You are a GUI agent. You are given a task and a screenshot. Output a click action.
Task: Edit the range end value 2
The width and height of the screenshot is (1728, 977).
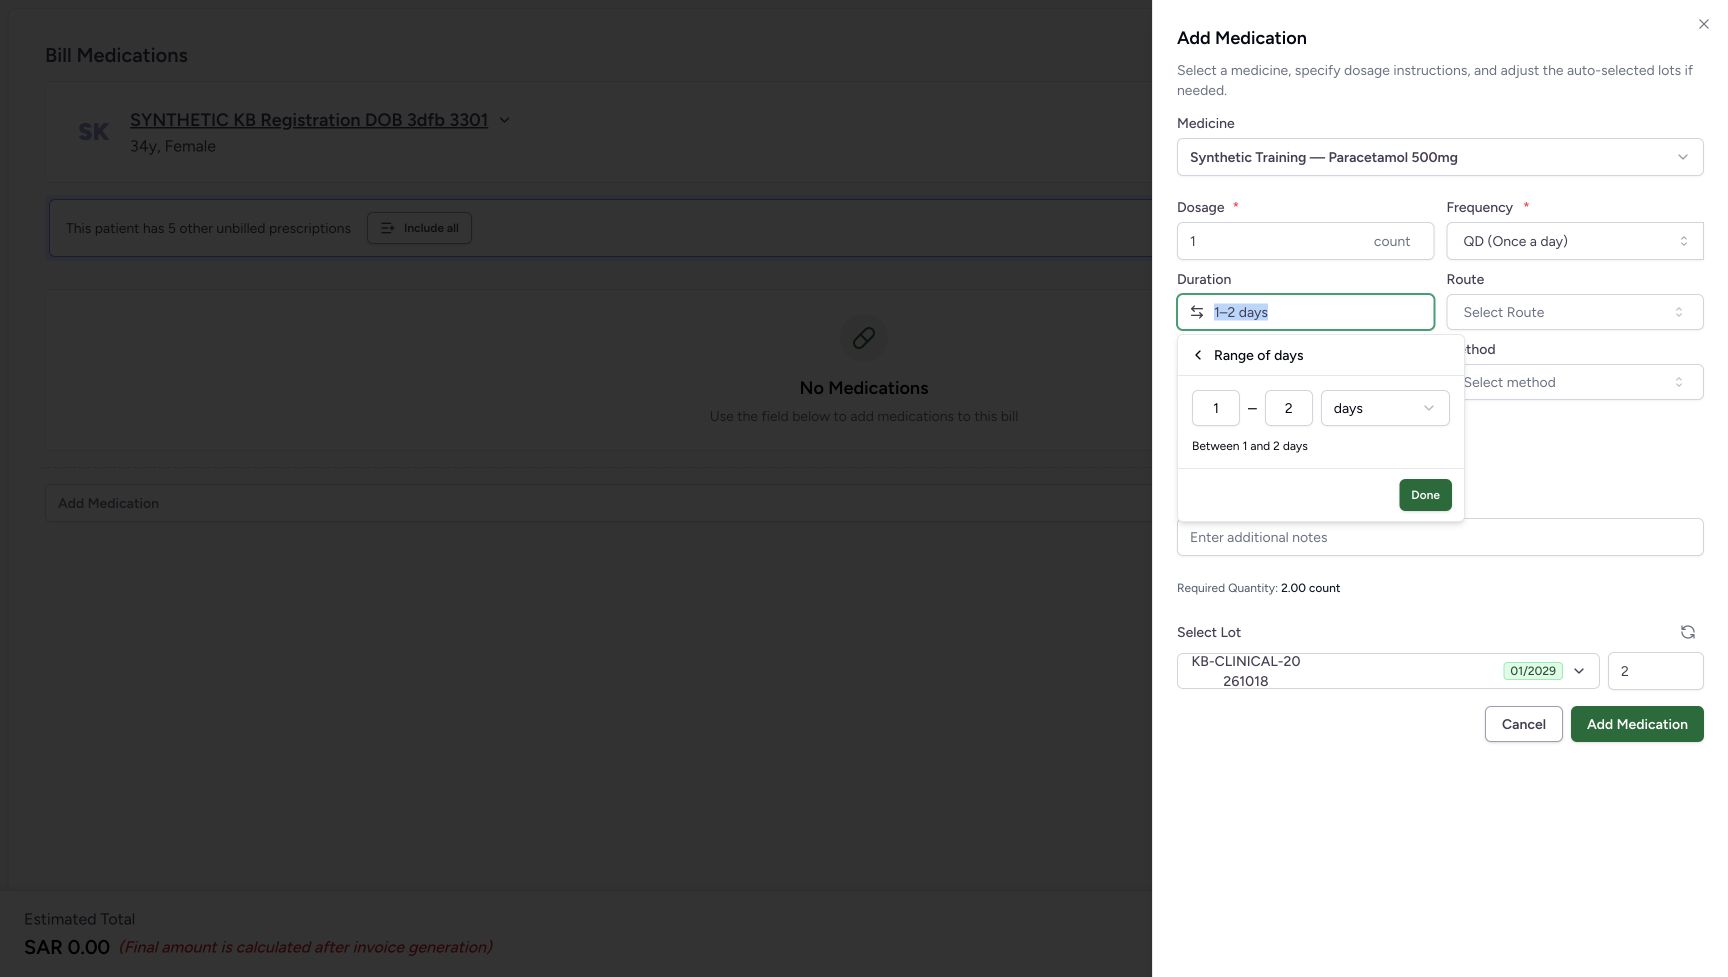pyautogui.click(x=1288, y=408)
